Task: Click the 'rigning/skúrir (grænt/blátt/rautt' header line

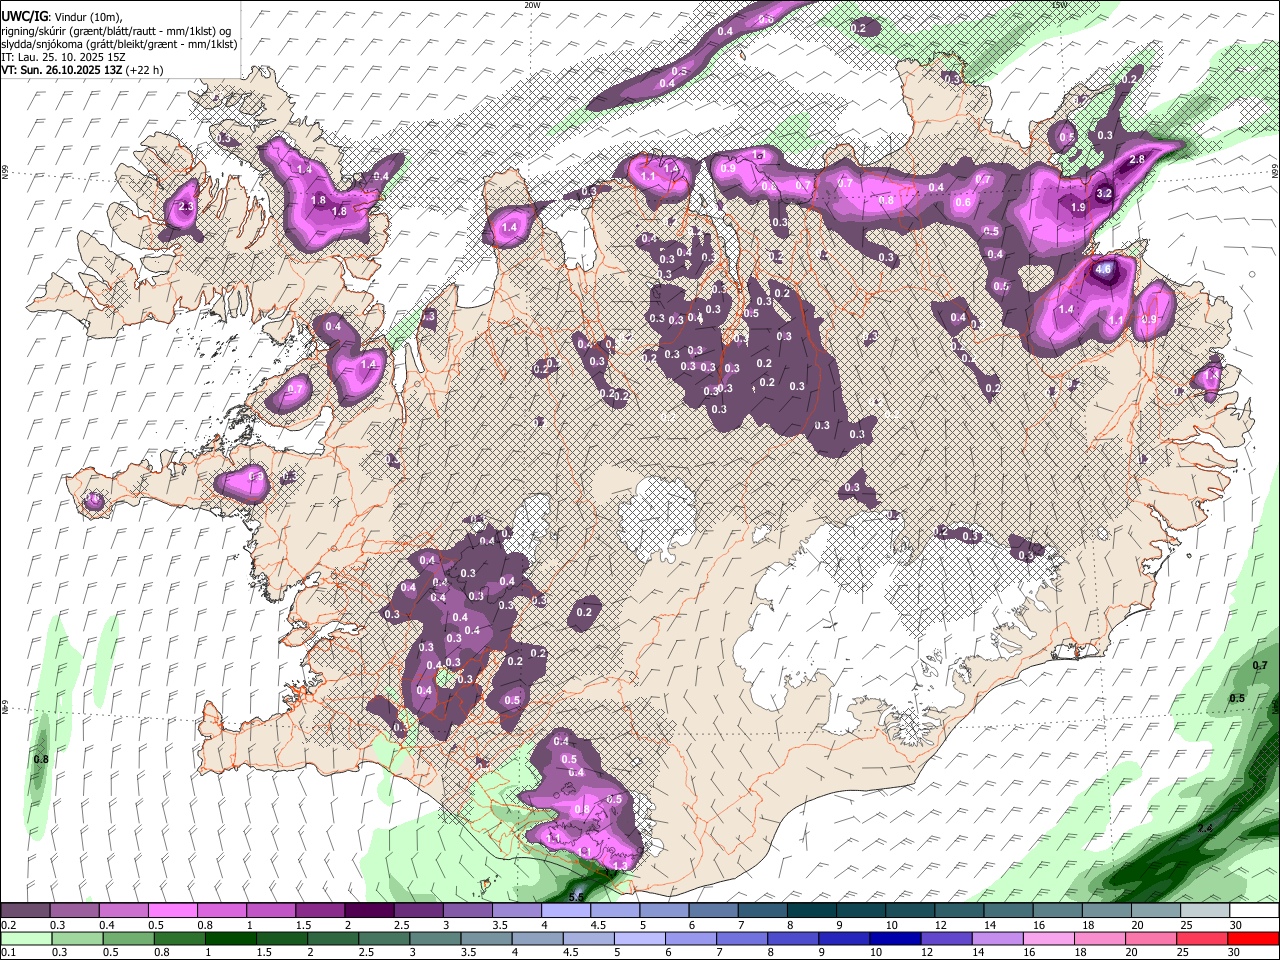Action: [x=116, y=31]
